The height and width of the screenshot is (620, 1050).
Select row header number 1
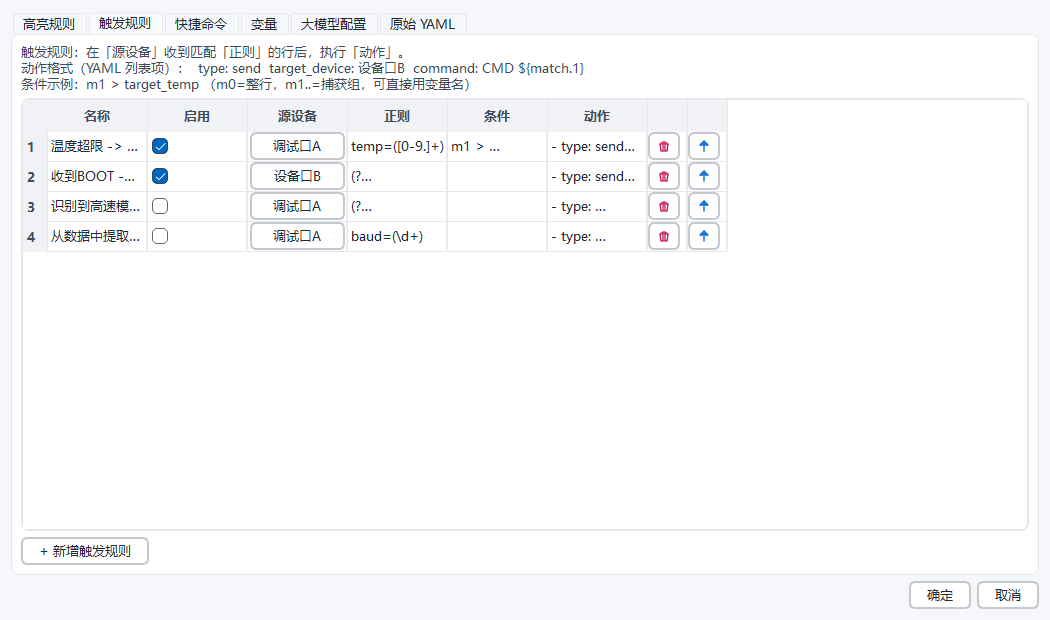tap(35, 146)
